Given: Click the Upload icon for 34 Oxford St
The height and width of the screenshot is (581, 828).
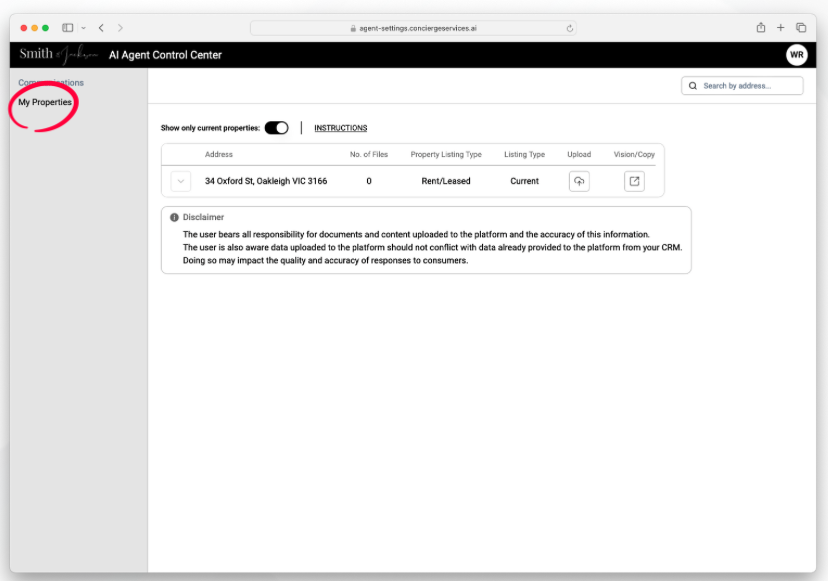Looking at the screenshot, I should pos(579,181).
